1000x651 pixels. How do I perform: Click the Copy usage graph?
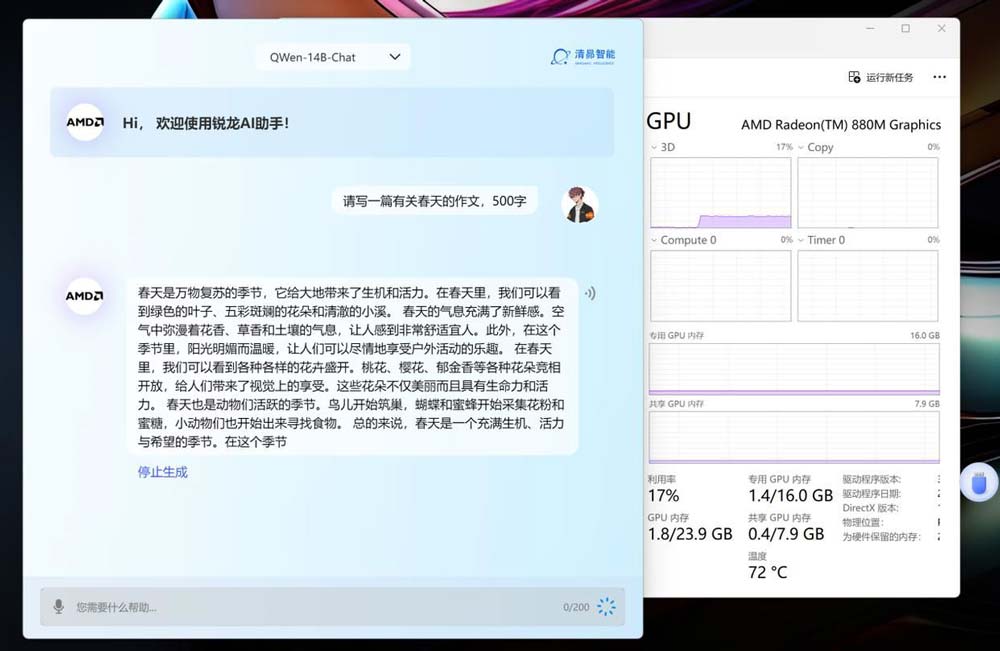pos(868,193)
